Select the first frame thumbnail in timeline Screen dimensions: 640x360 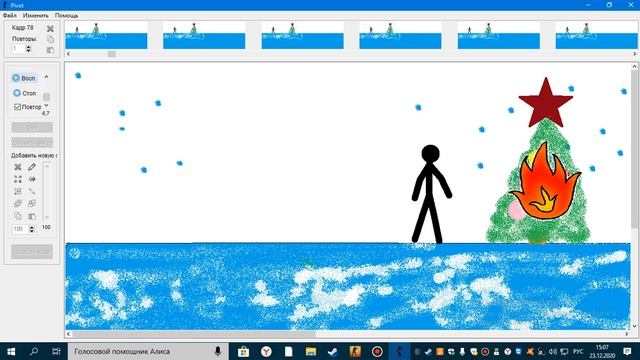point(106,36)
